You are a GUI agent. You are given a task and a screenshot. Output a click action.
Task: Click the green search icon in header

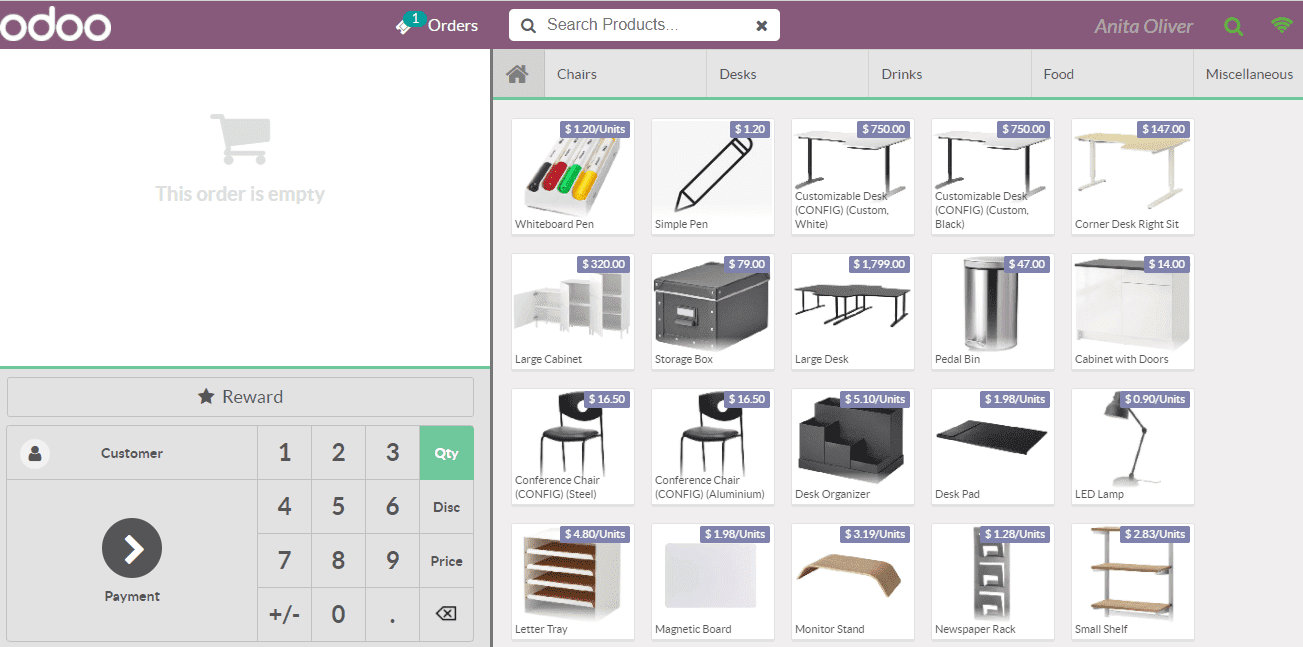(x=1234, y=26)
